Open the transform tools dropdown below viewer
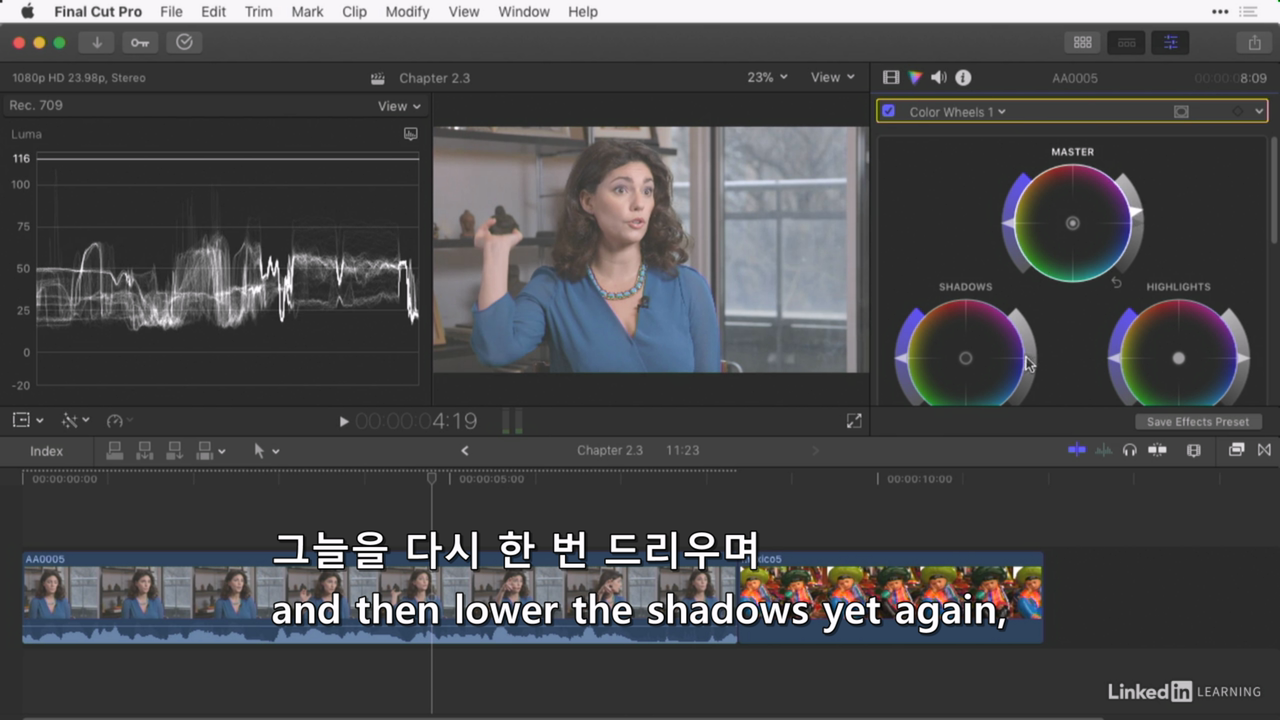The image size is (1280, 720). point(27,421)
